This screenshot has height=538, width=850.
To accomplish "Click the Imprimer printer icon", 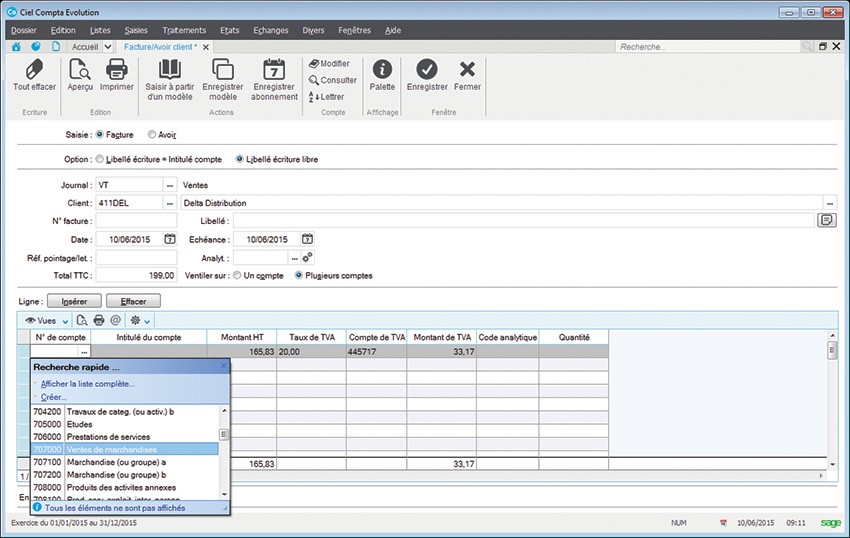I will coord(117,70).
